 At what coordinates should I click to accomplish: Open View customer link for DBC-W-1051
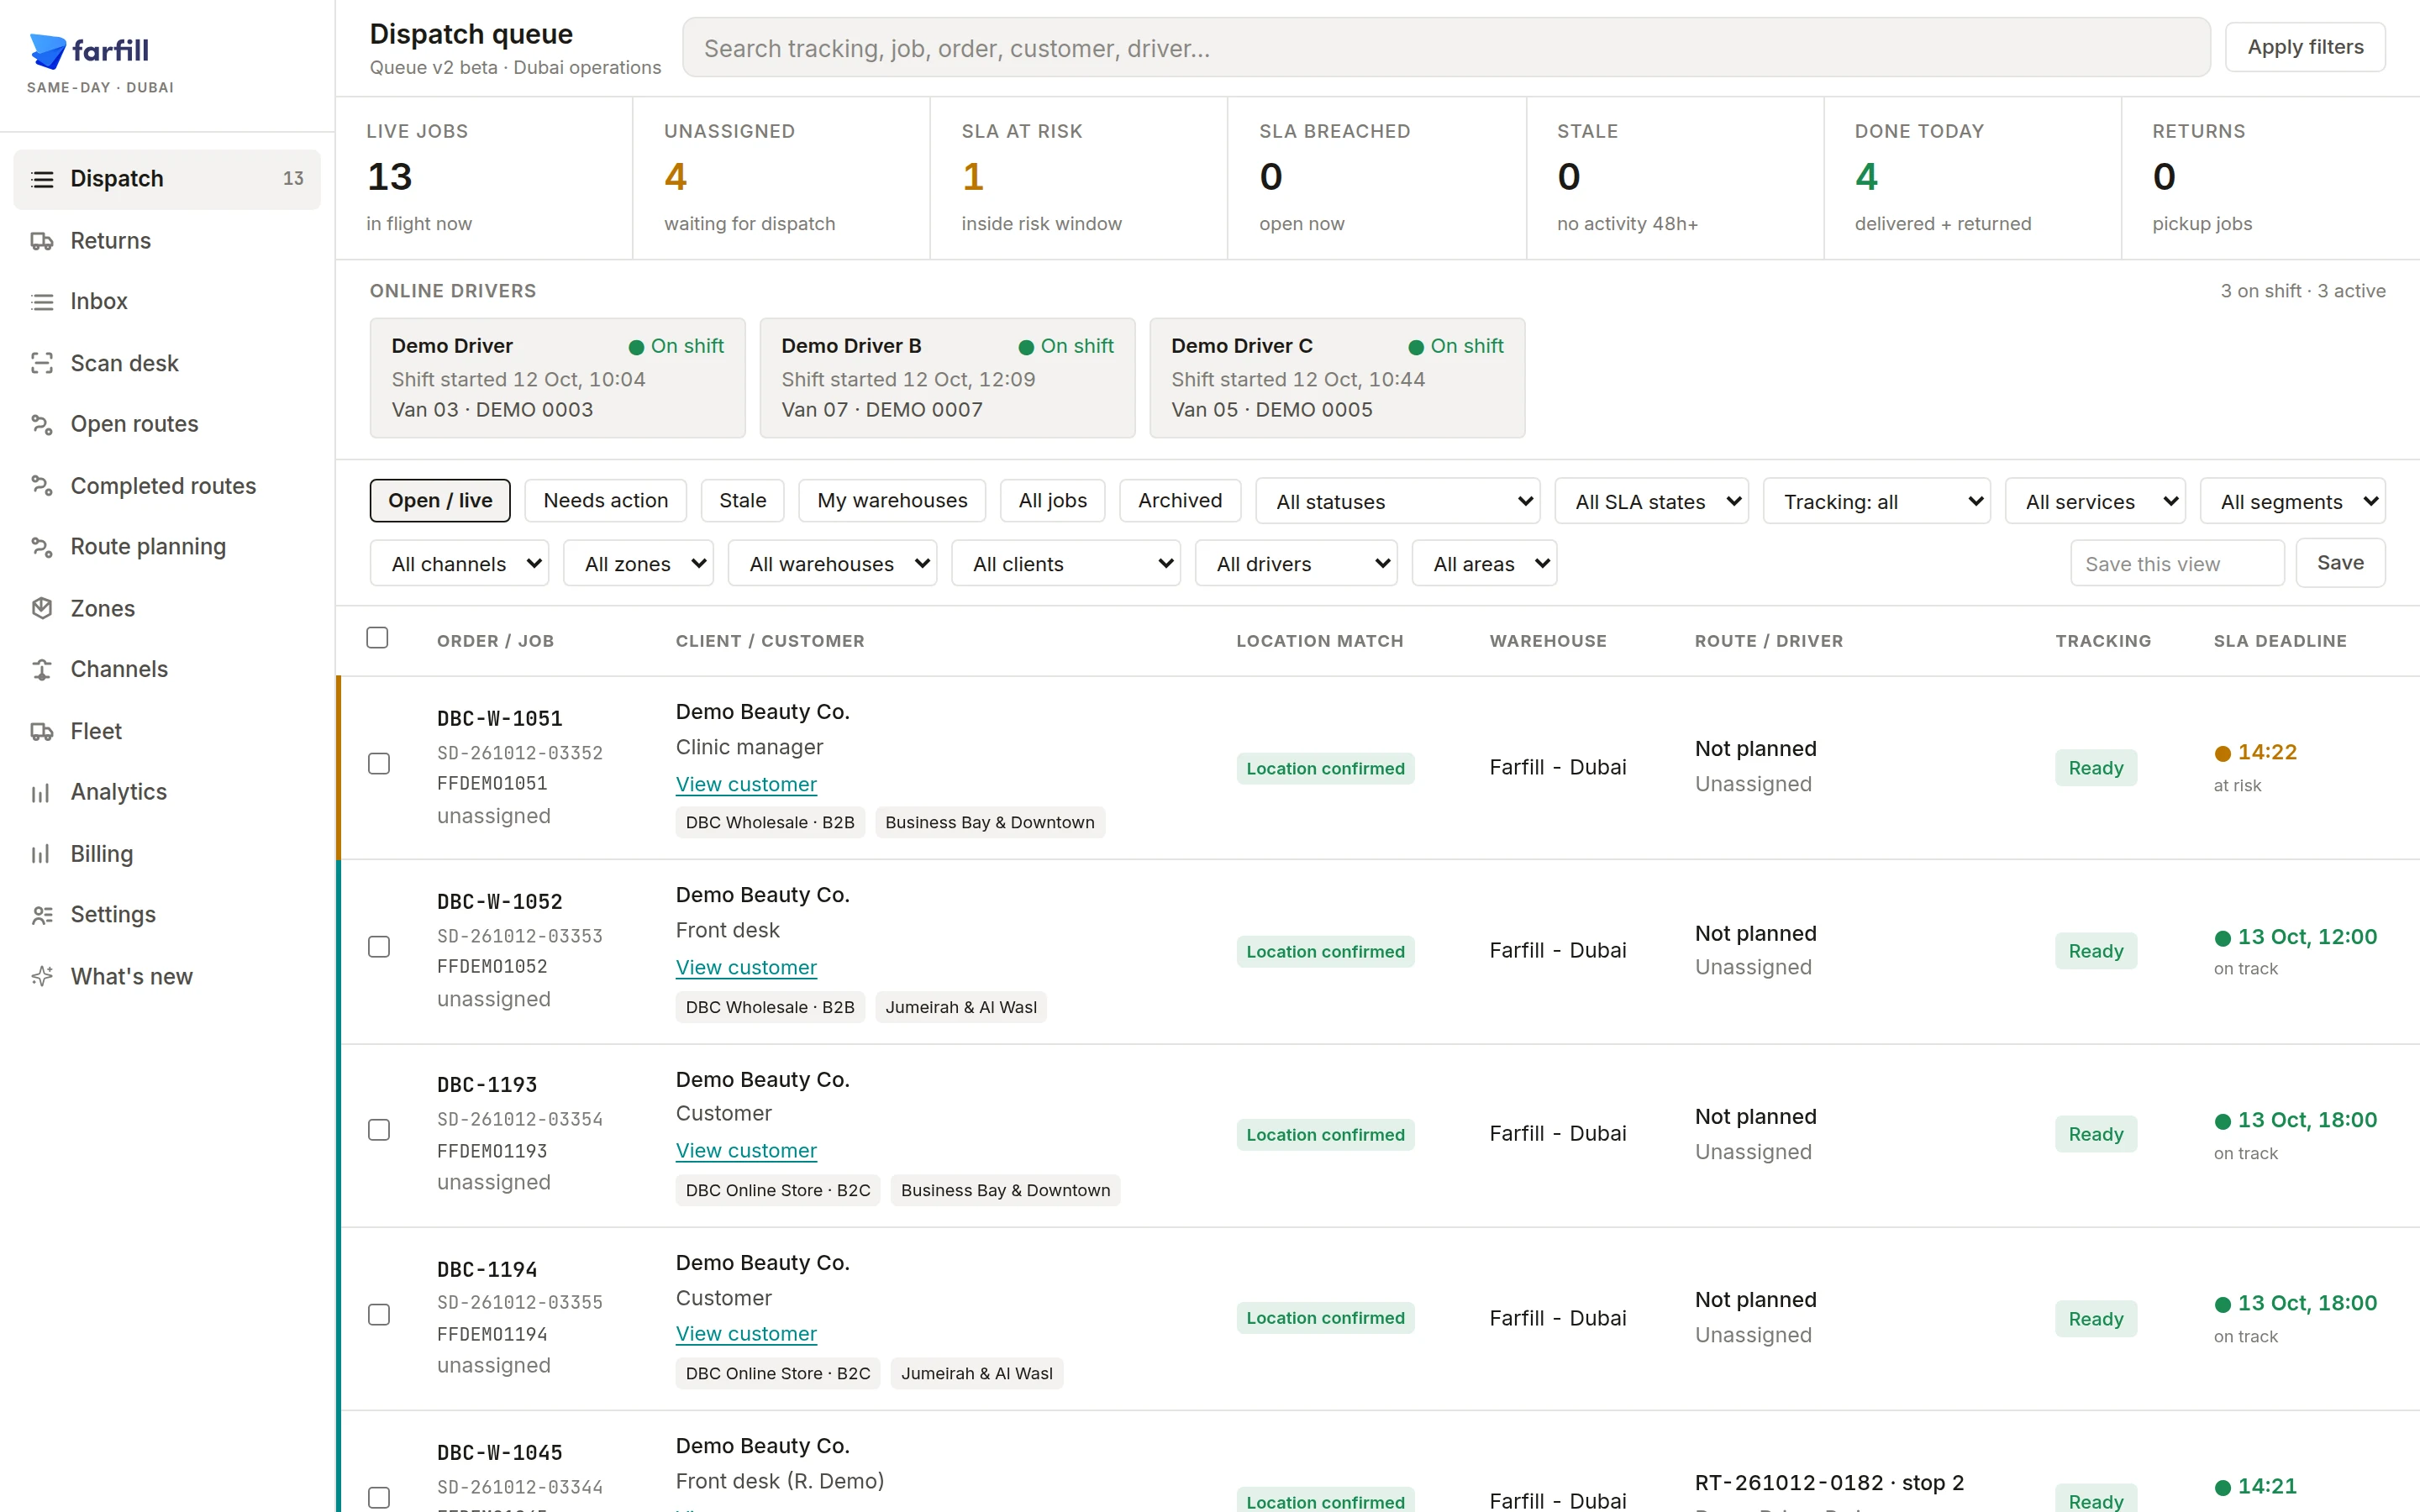(746, 784)
